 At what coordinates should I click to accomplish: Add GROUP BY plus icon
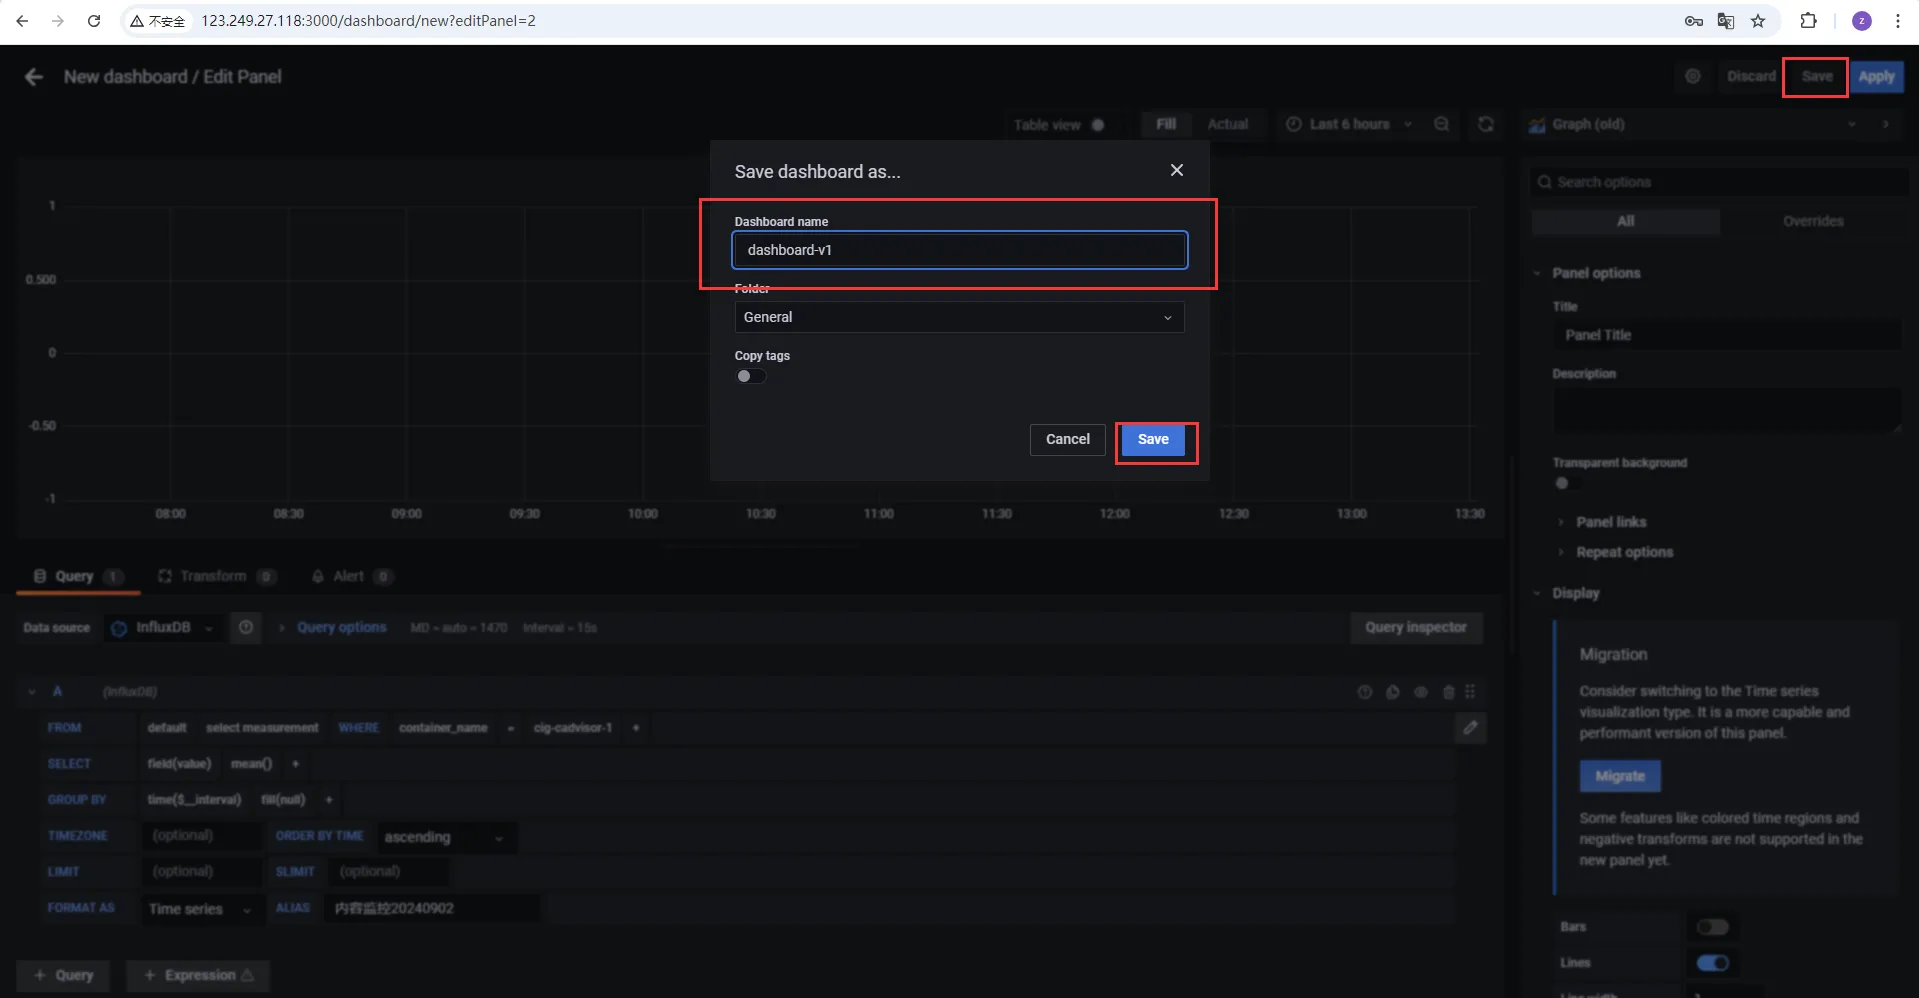point(329,800)
